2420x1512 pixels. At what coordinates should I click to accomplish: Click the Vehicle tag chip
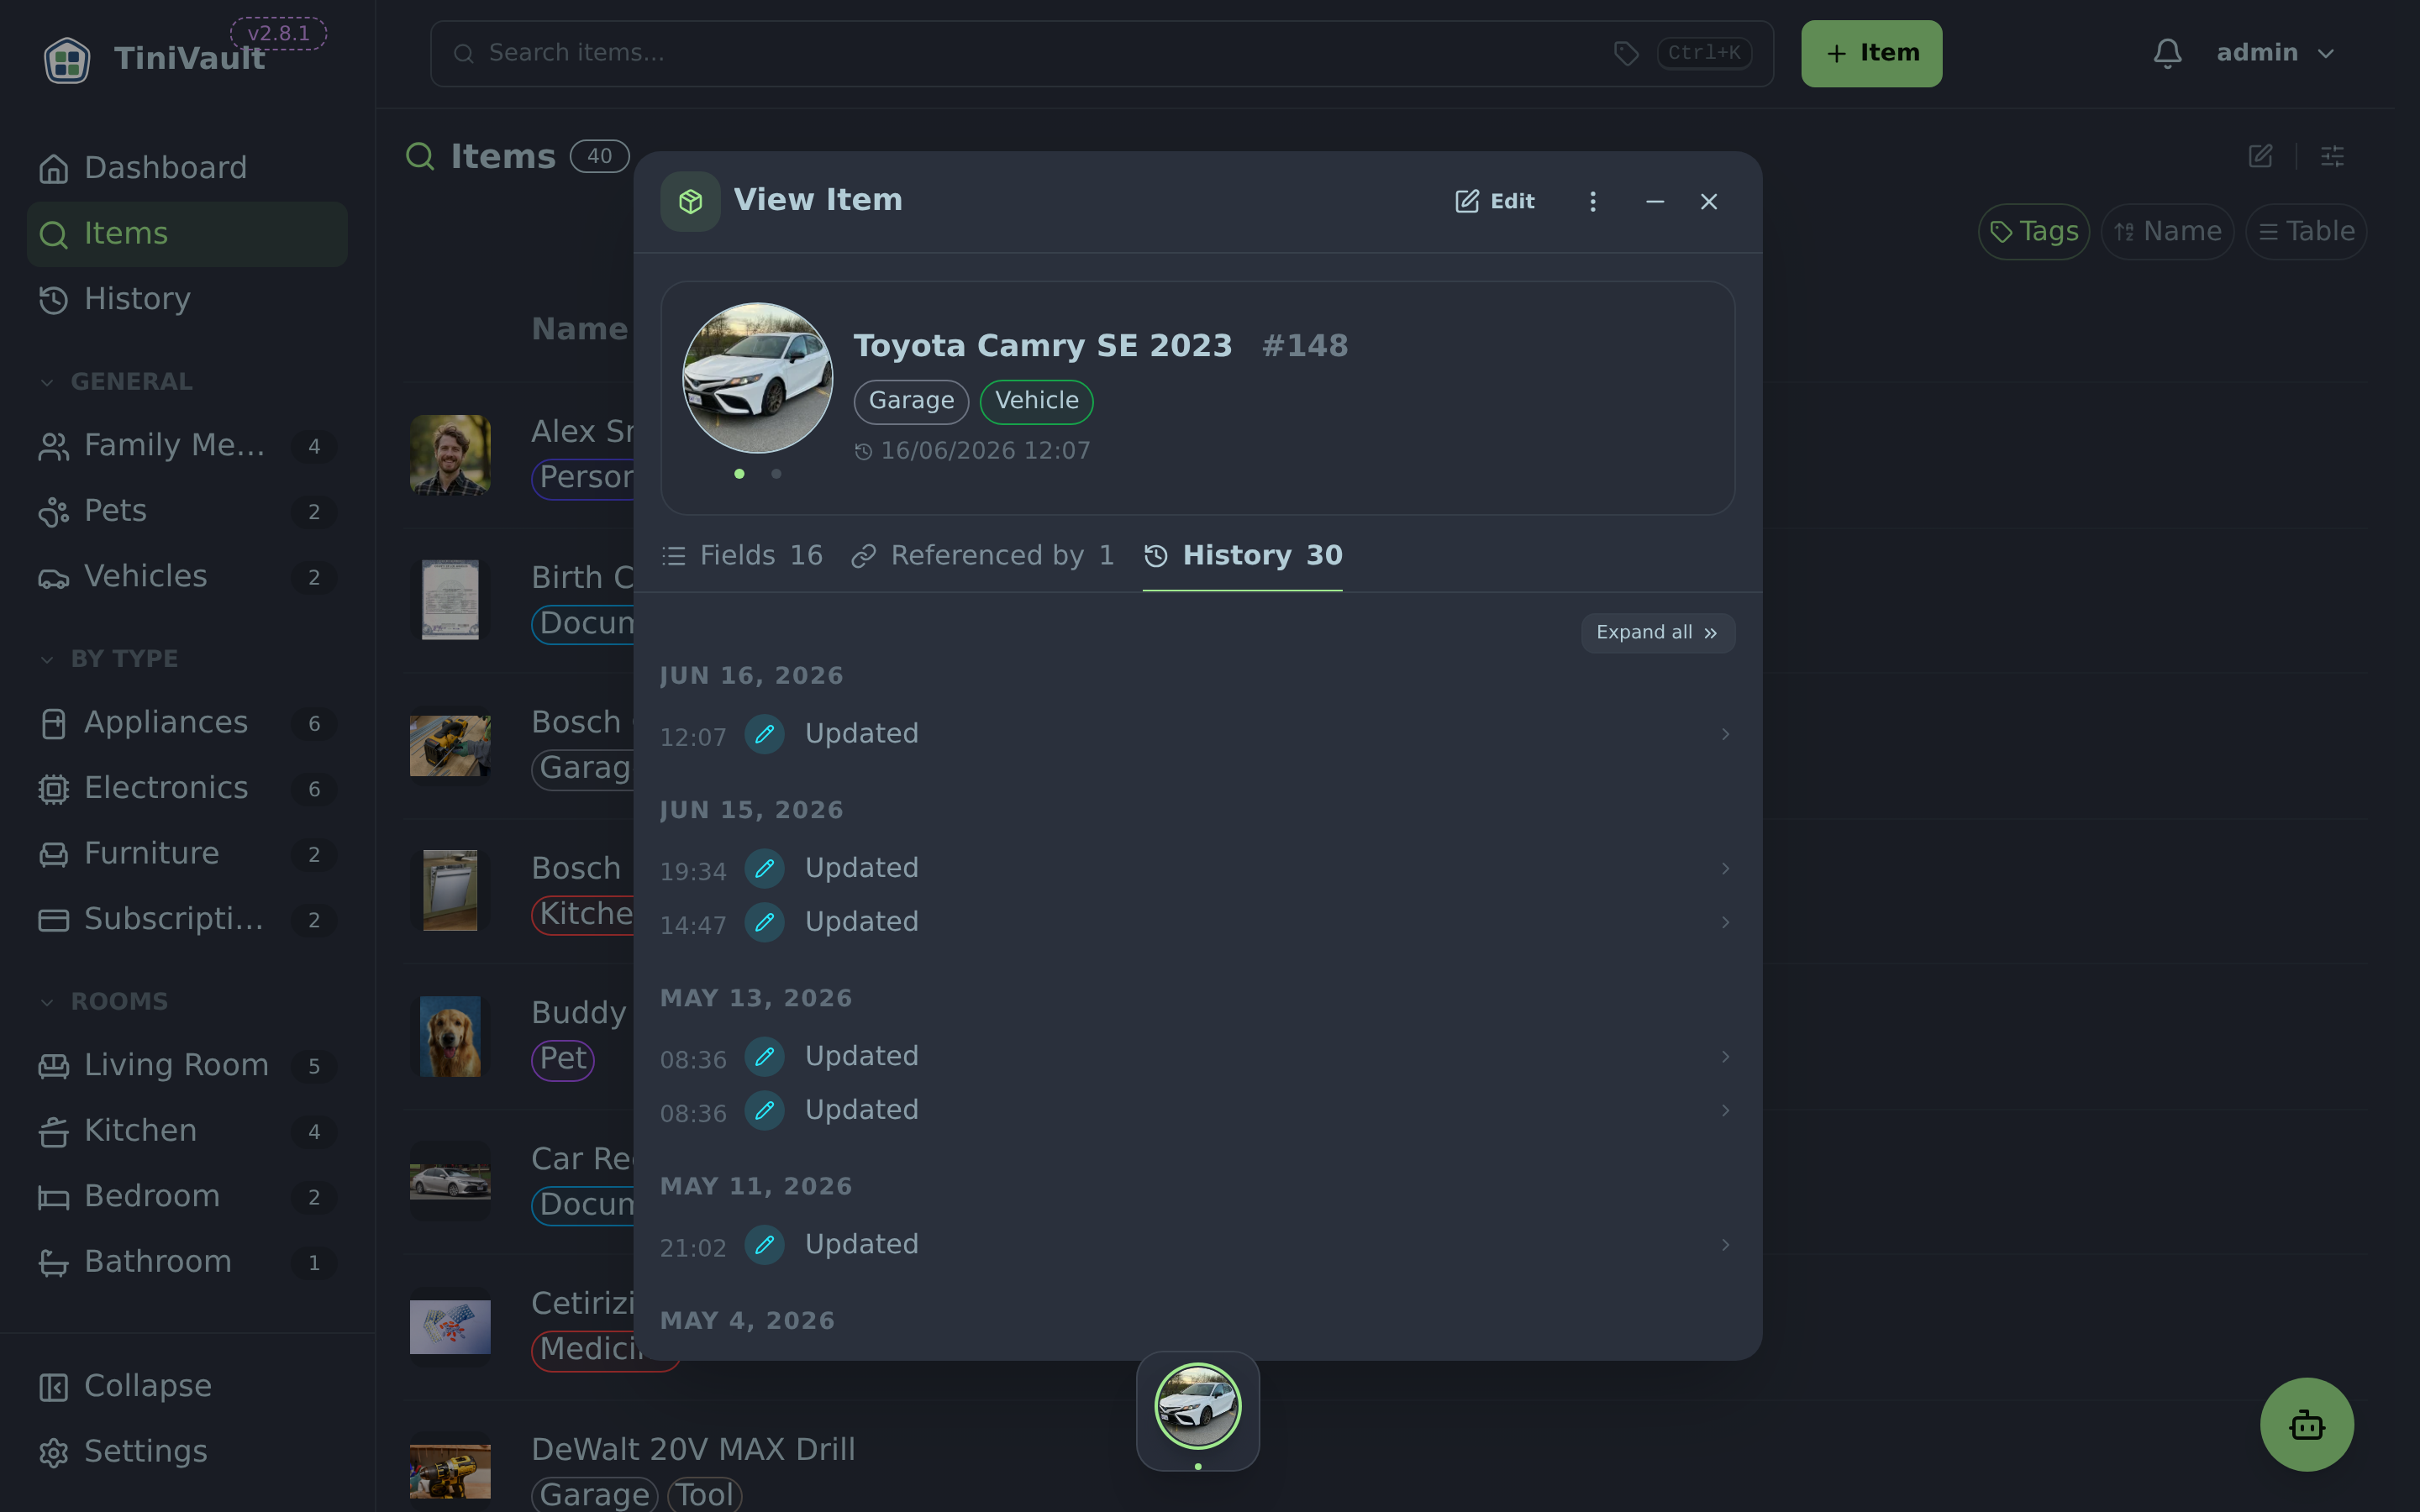(x=1036, y=402)
